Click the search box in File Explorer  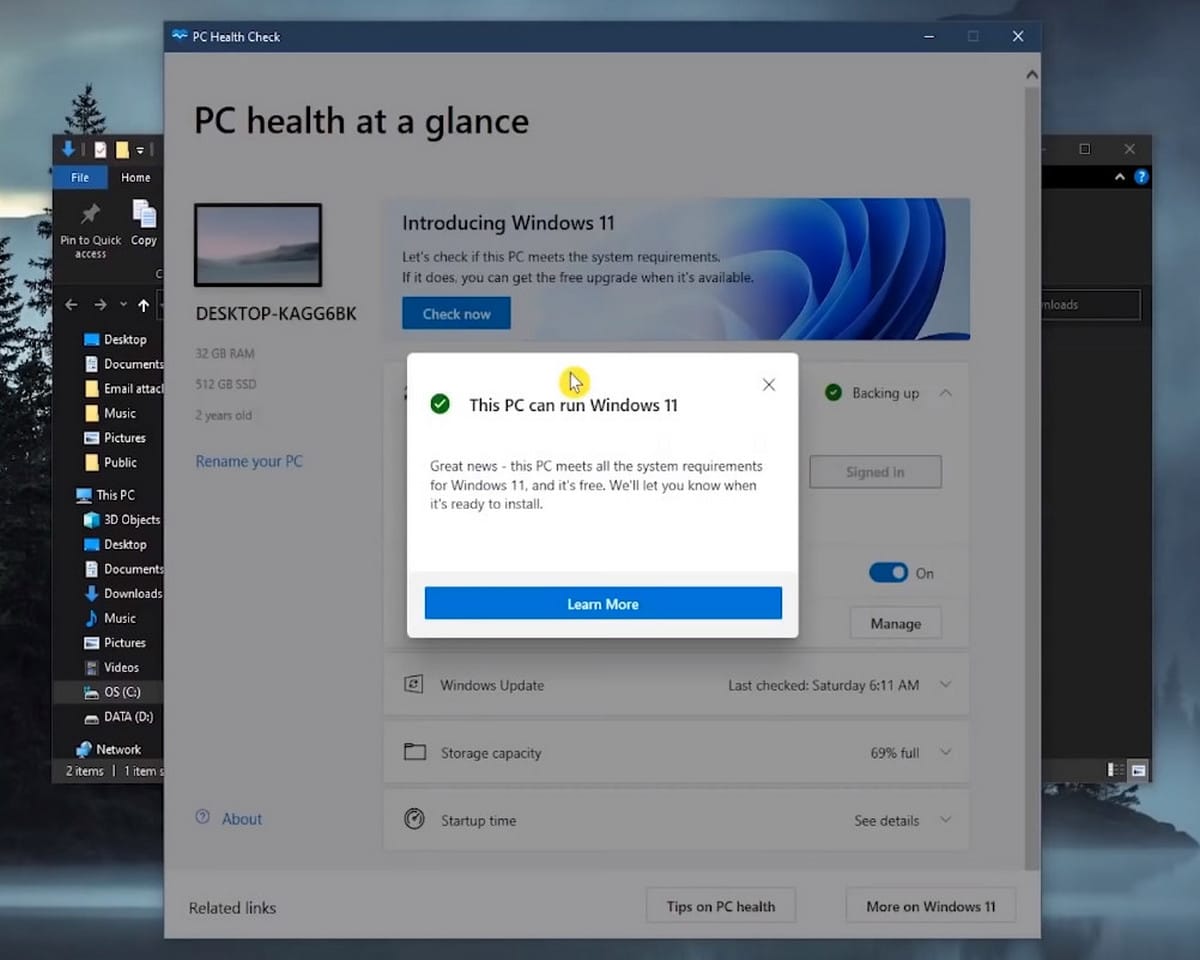[x=1091, y=305]
